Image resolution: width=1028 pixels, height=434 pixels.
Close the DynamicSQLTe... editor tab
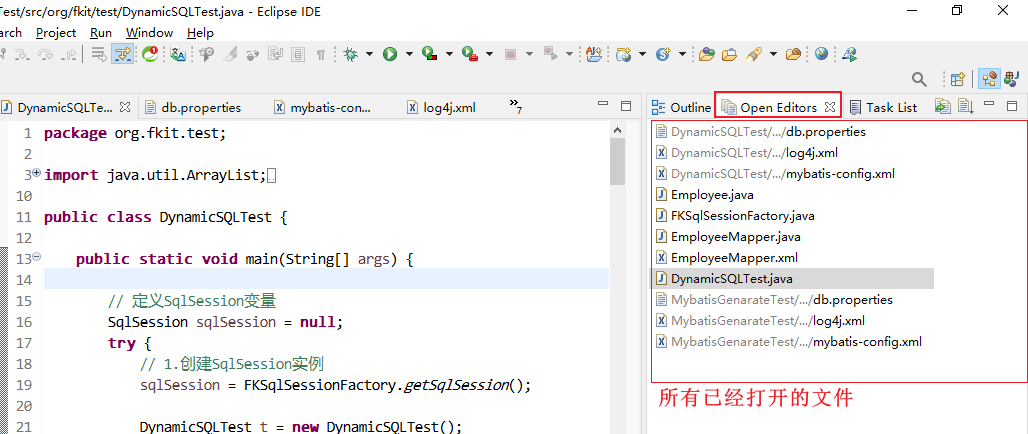tap(125, 106)
